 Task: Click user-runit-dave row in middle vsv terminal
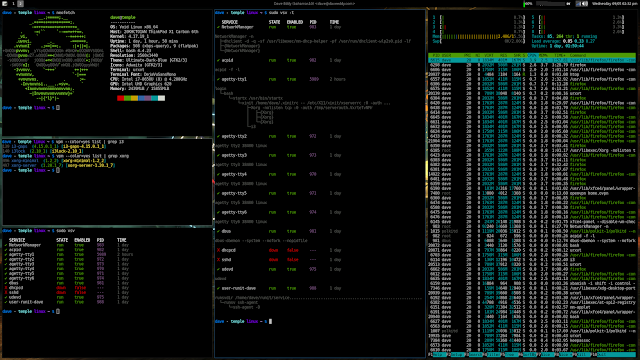(x=279, y=288)
